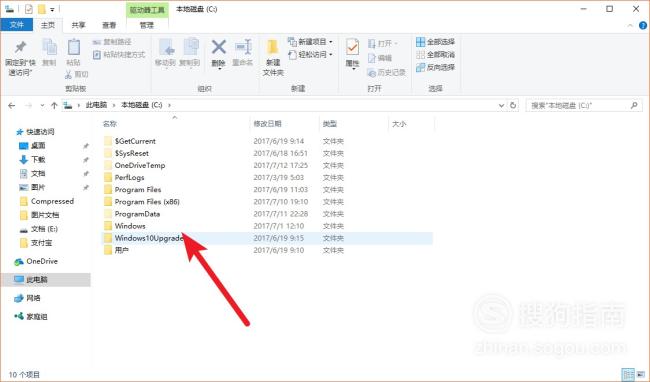Switch to the 共享 share tab
The height and width of the screenshot is (382, 650).
click(78, 25)
